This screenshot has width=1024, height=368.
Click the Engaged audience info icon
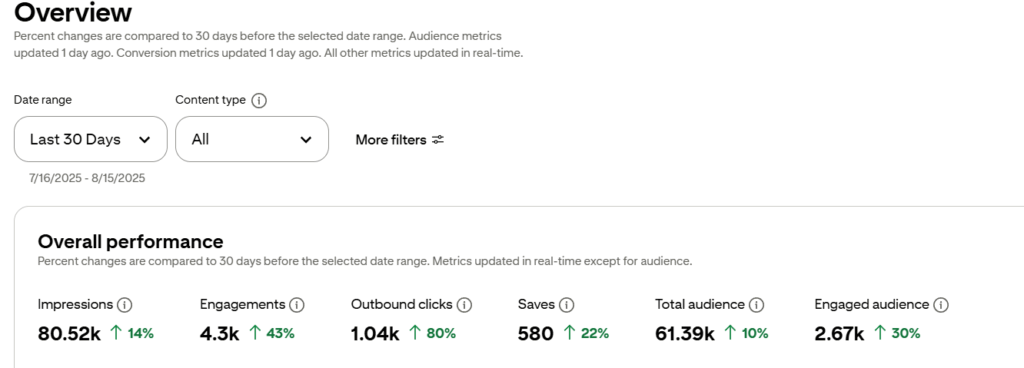point(940,305)
